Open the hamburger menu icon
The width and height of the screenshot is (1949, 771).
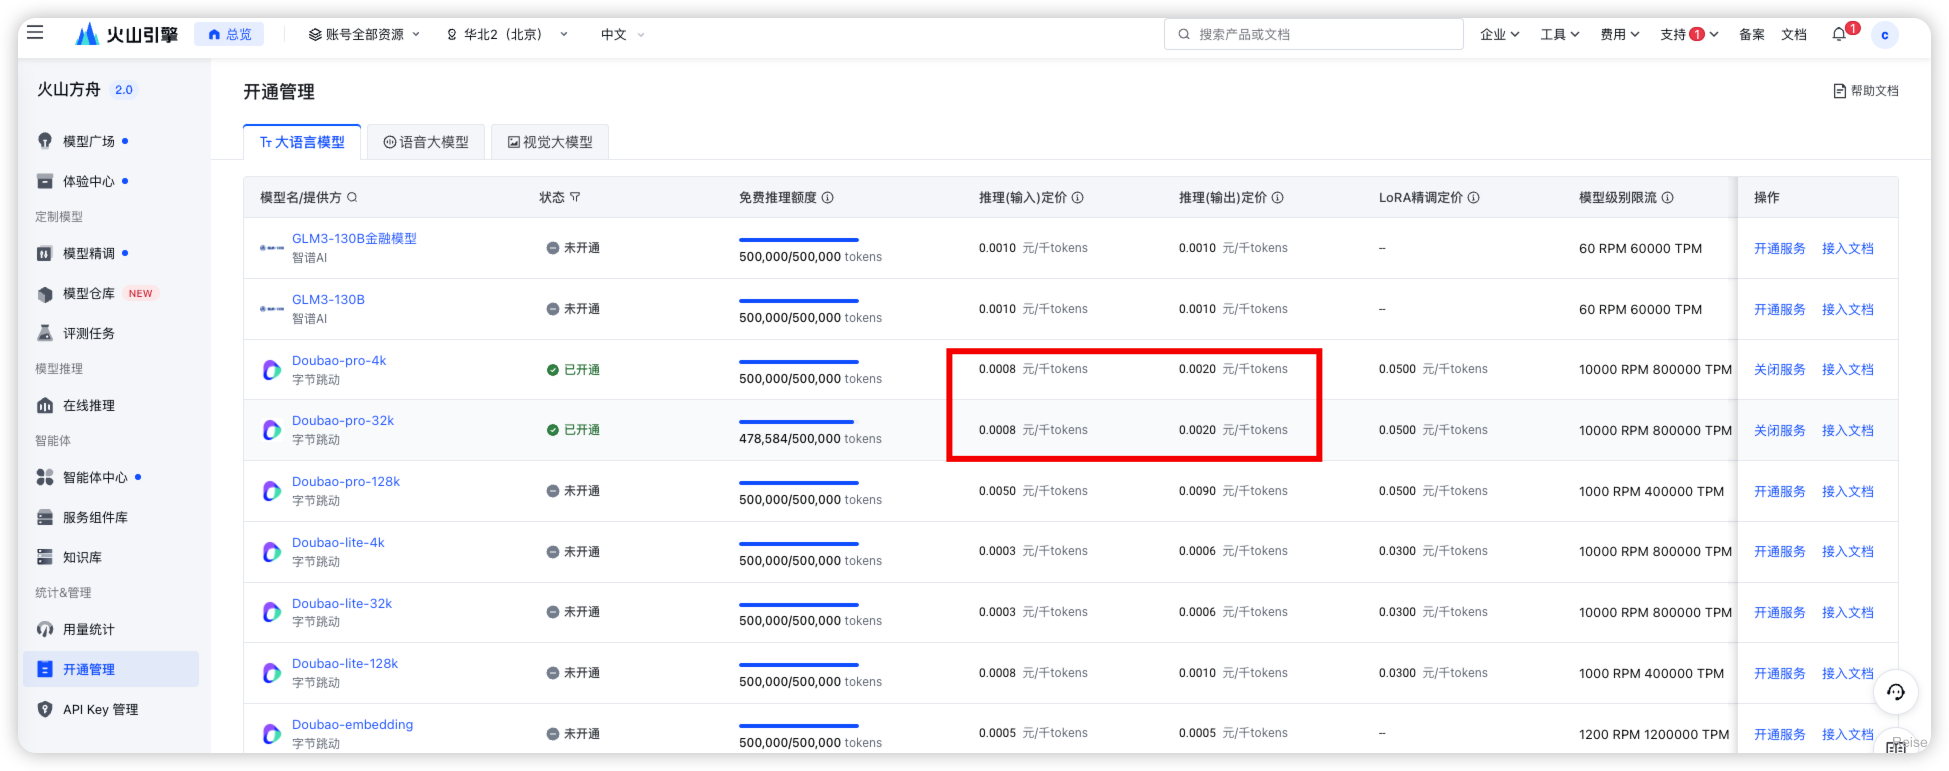pos(35,33)
